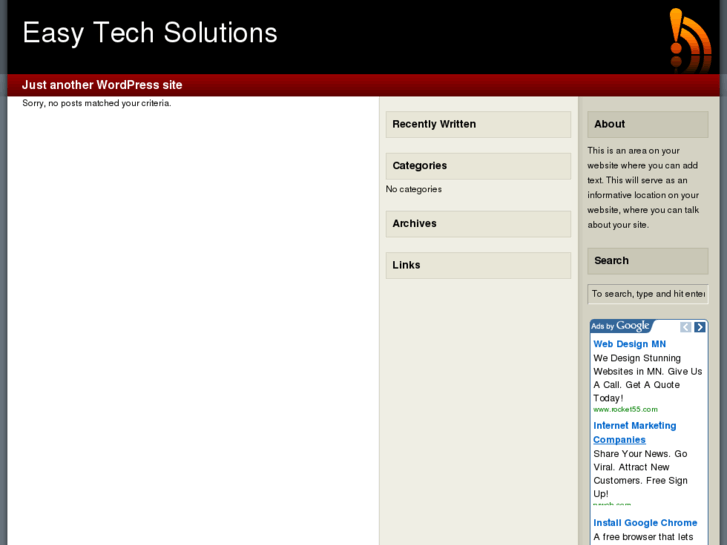This screenshot has width=727, height=545.
Task: Click the Ads by Google label
Action: (x=620, y=326)
